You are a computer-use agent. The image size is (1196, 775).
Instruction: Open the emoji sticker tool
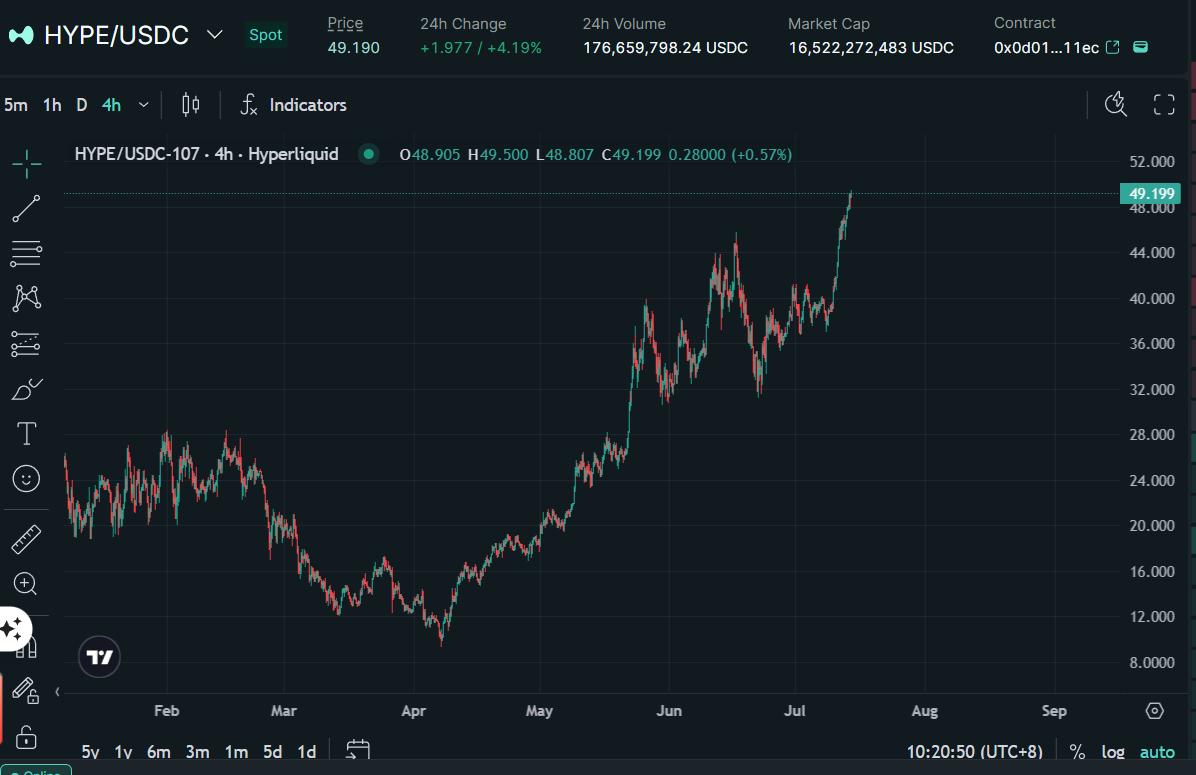point(25,478)
